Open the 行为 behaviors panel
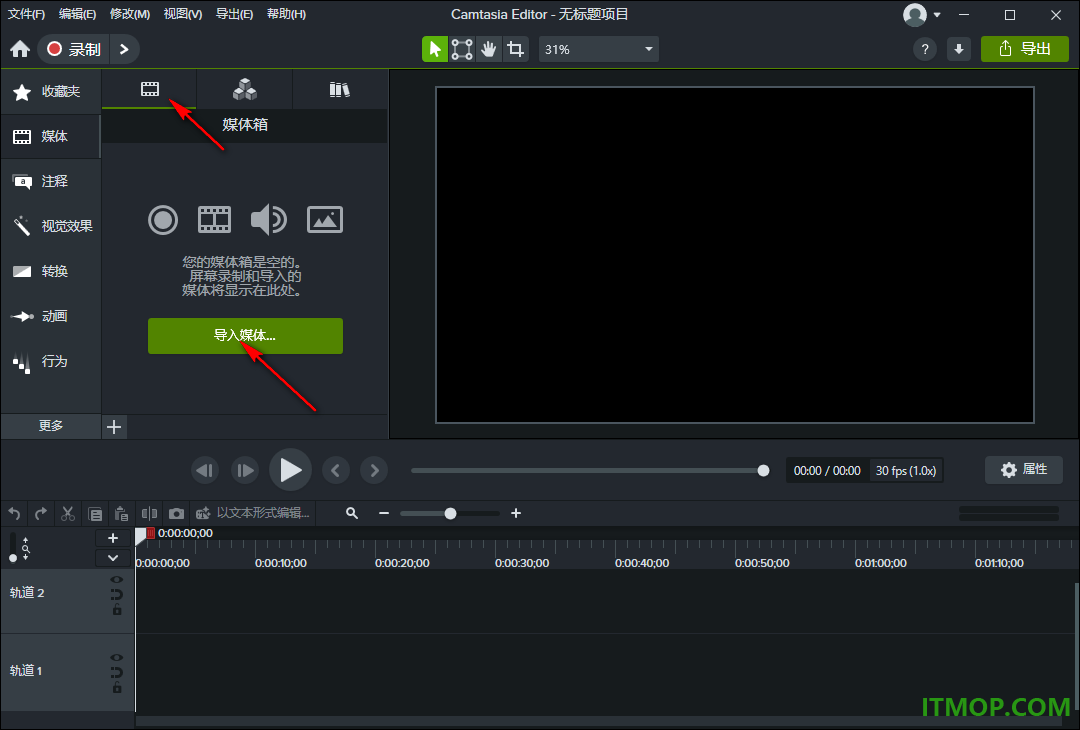 (x=51, y=362)
